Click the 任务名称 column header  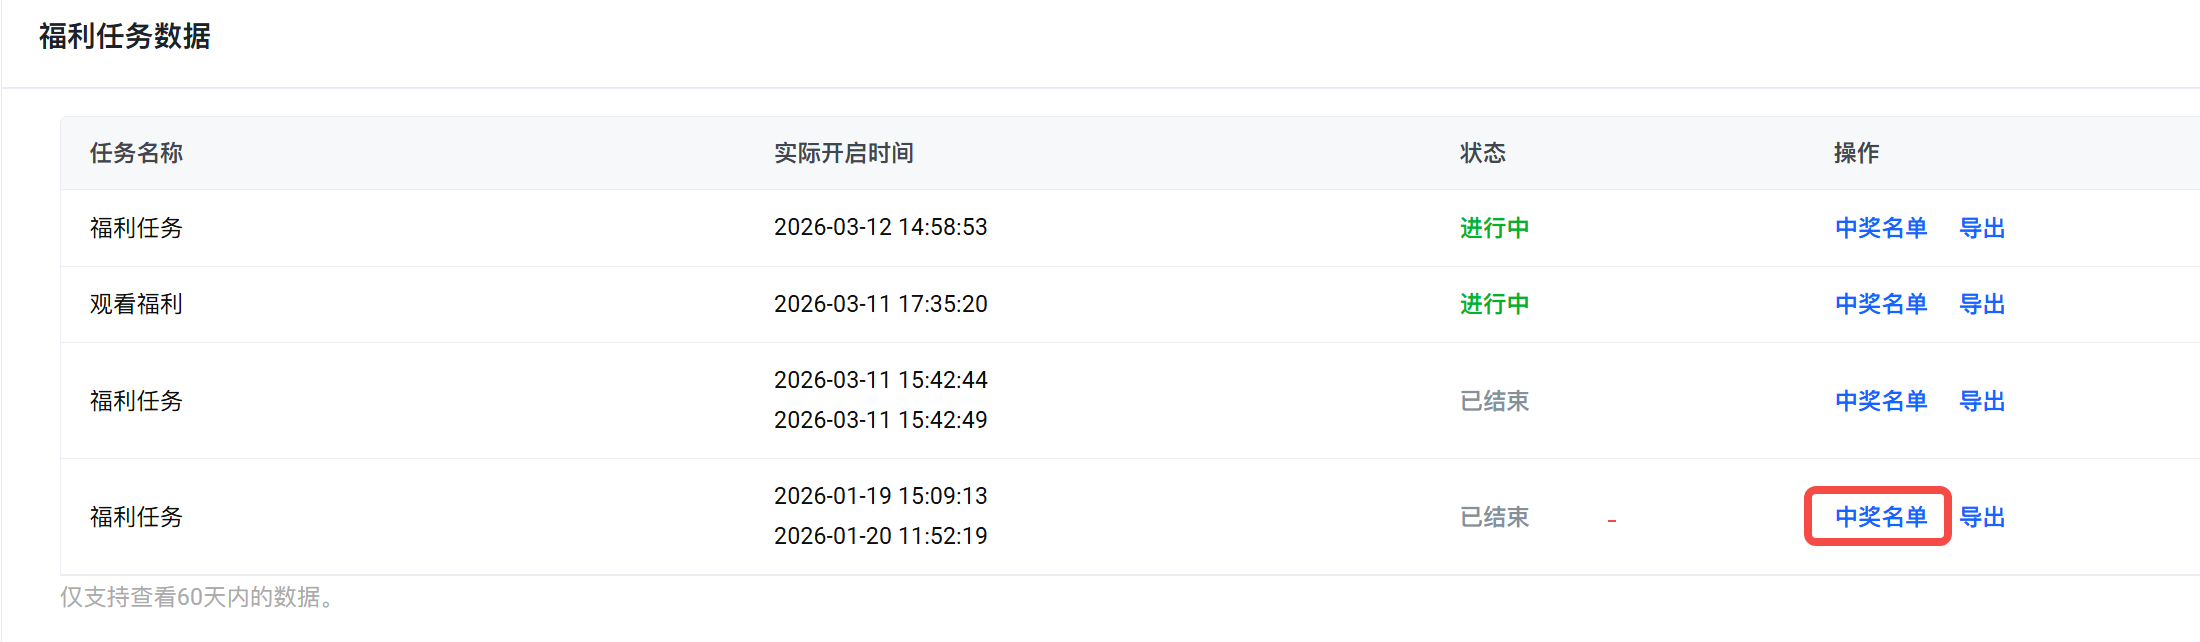[x=136, y=153]
